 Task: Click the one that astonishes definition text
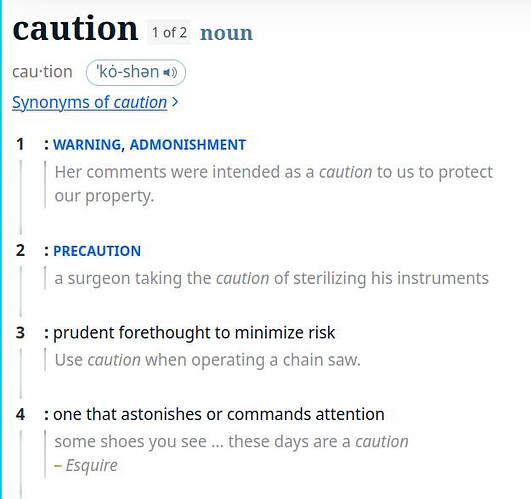219,414
